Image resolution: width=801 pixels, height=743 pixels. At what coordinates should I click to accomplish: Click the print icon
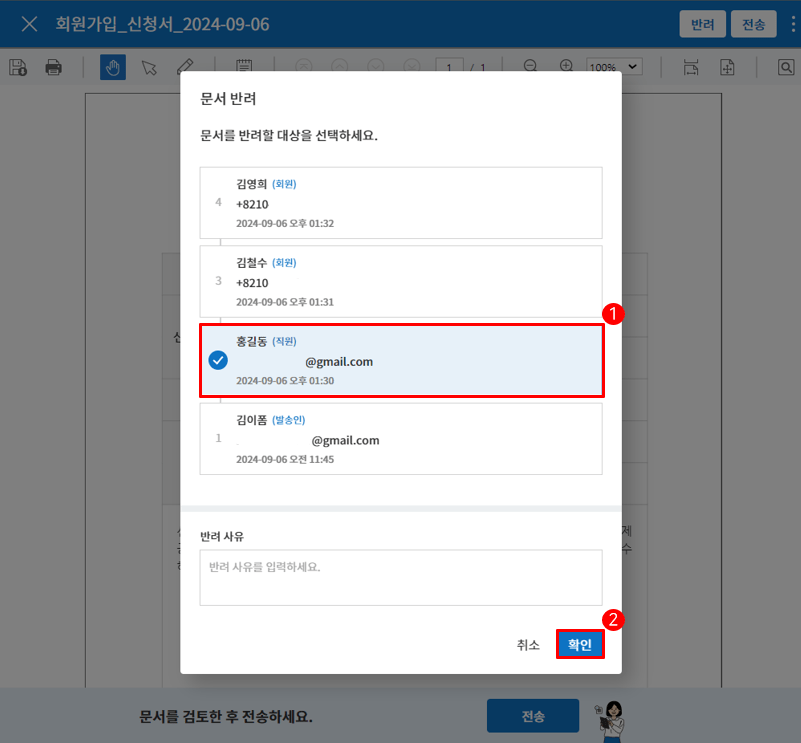(x=54, y=67)
